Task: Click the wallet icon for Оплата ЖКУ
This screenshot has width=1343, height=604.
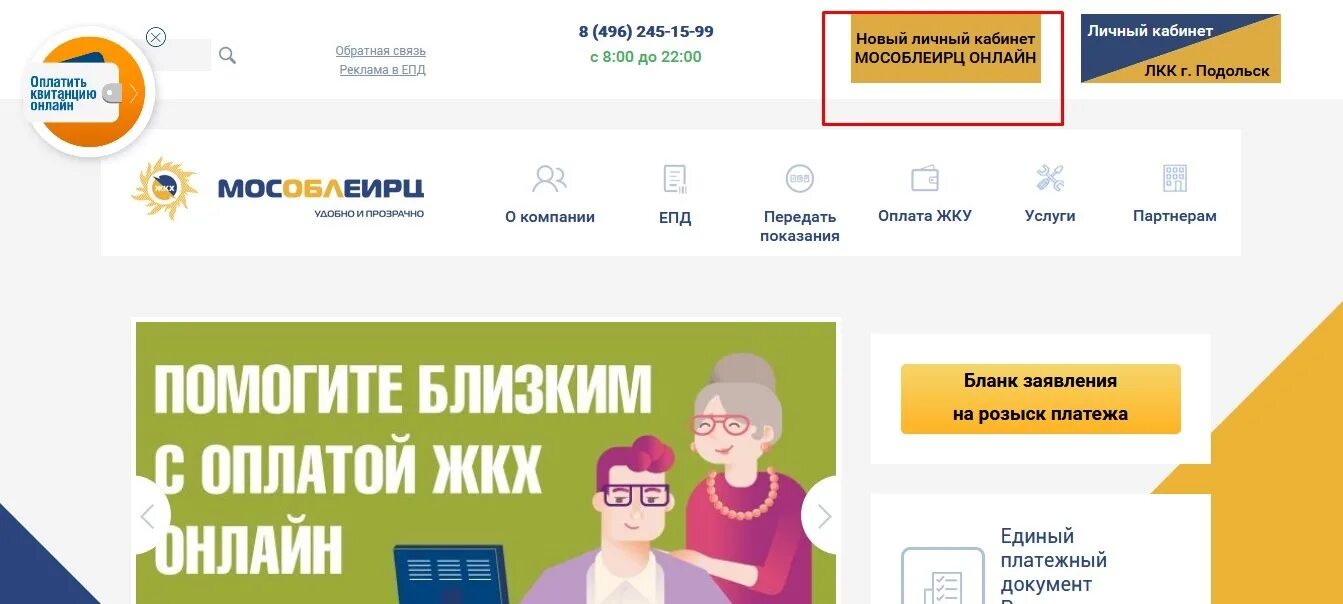Action: pyautogui.click(x=925, y=179)
